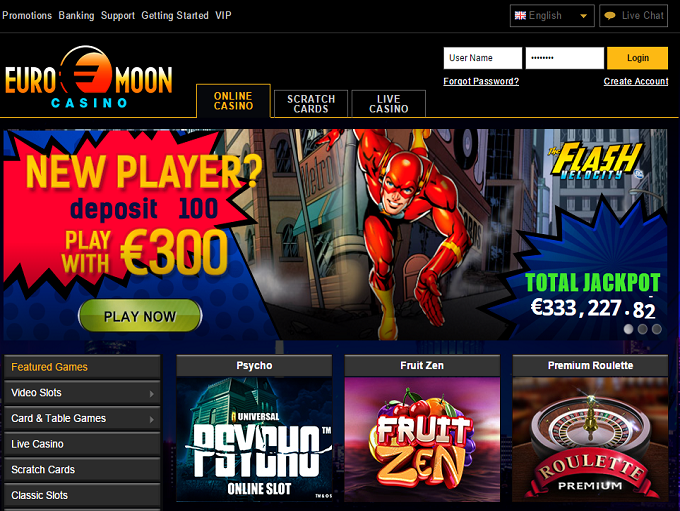Open the Fruit Zen game thumbnail
The width and height of the screenshot is (680, 511).
click(422, 439)
